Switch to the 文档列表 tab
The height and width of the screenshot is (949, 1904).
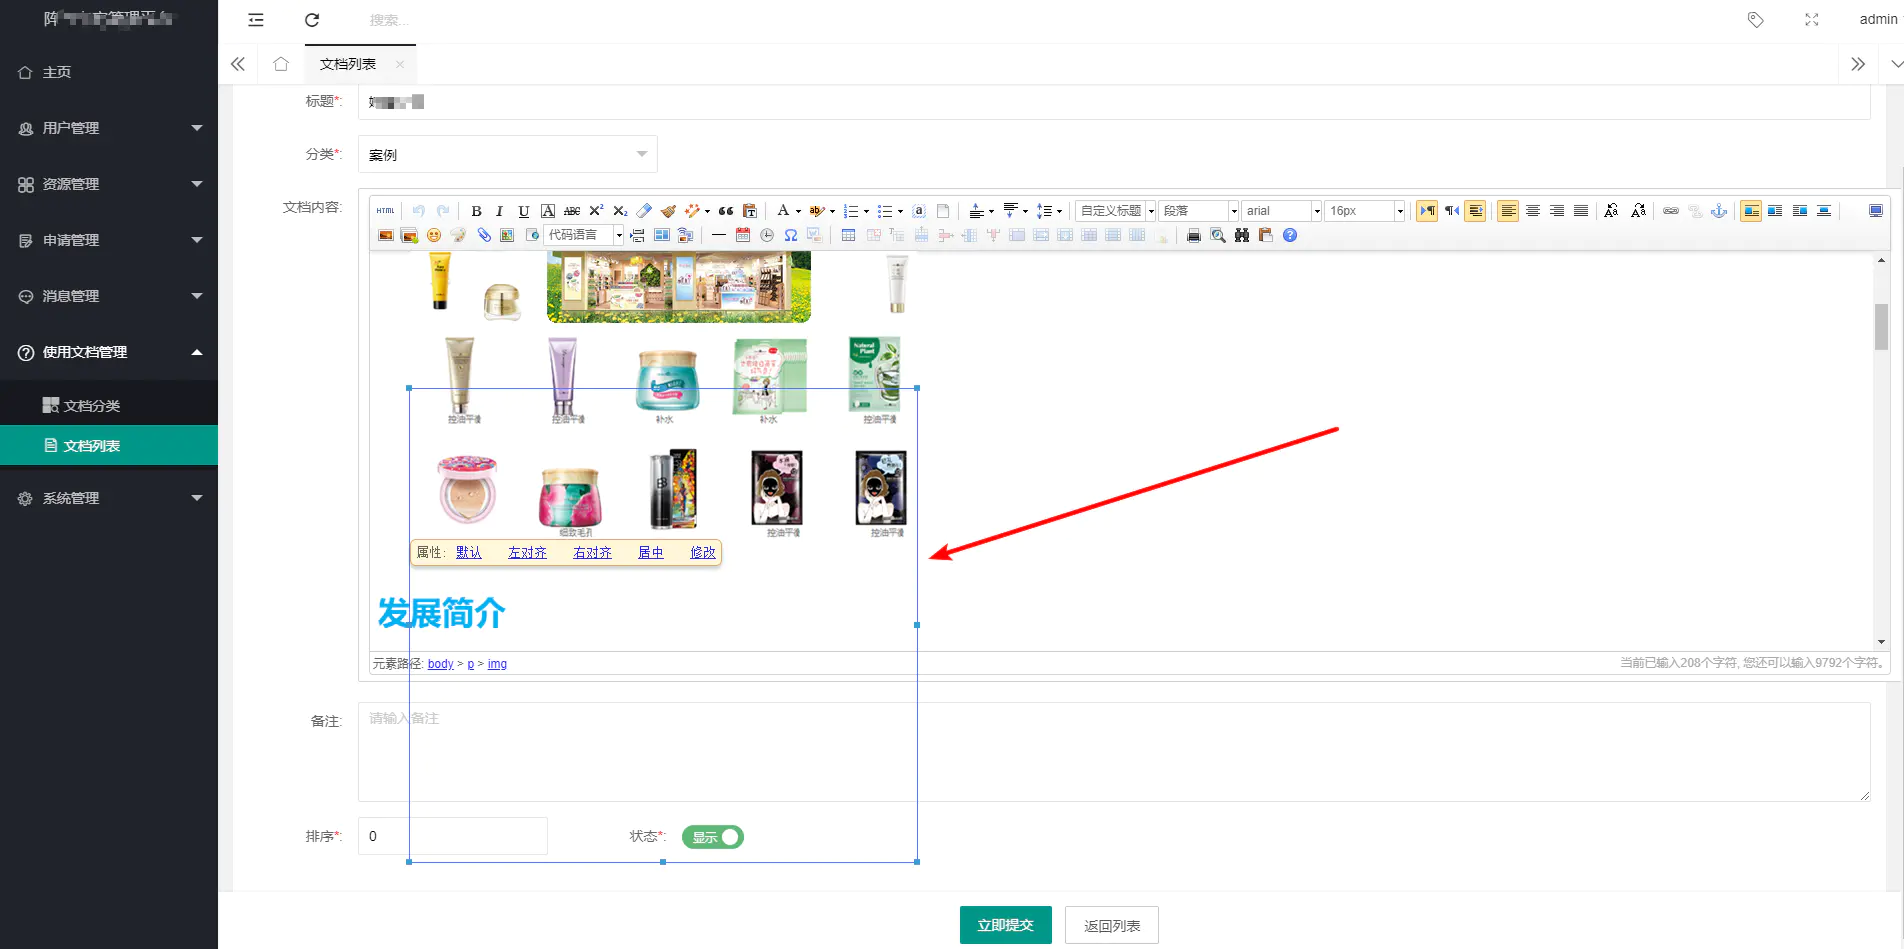click(x=348, y=64)
